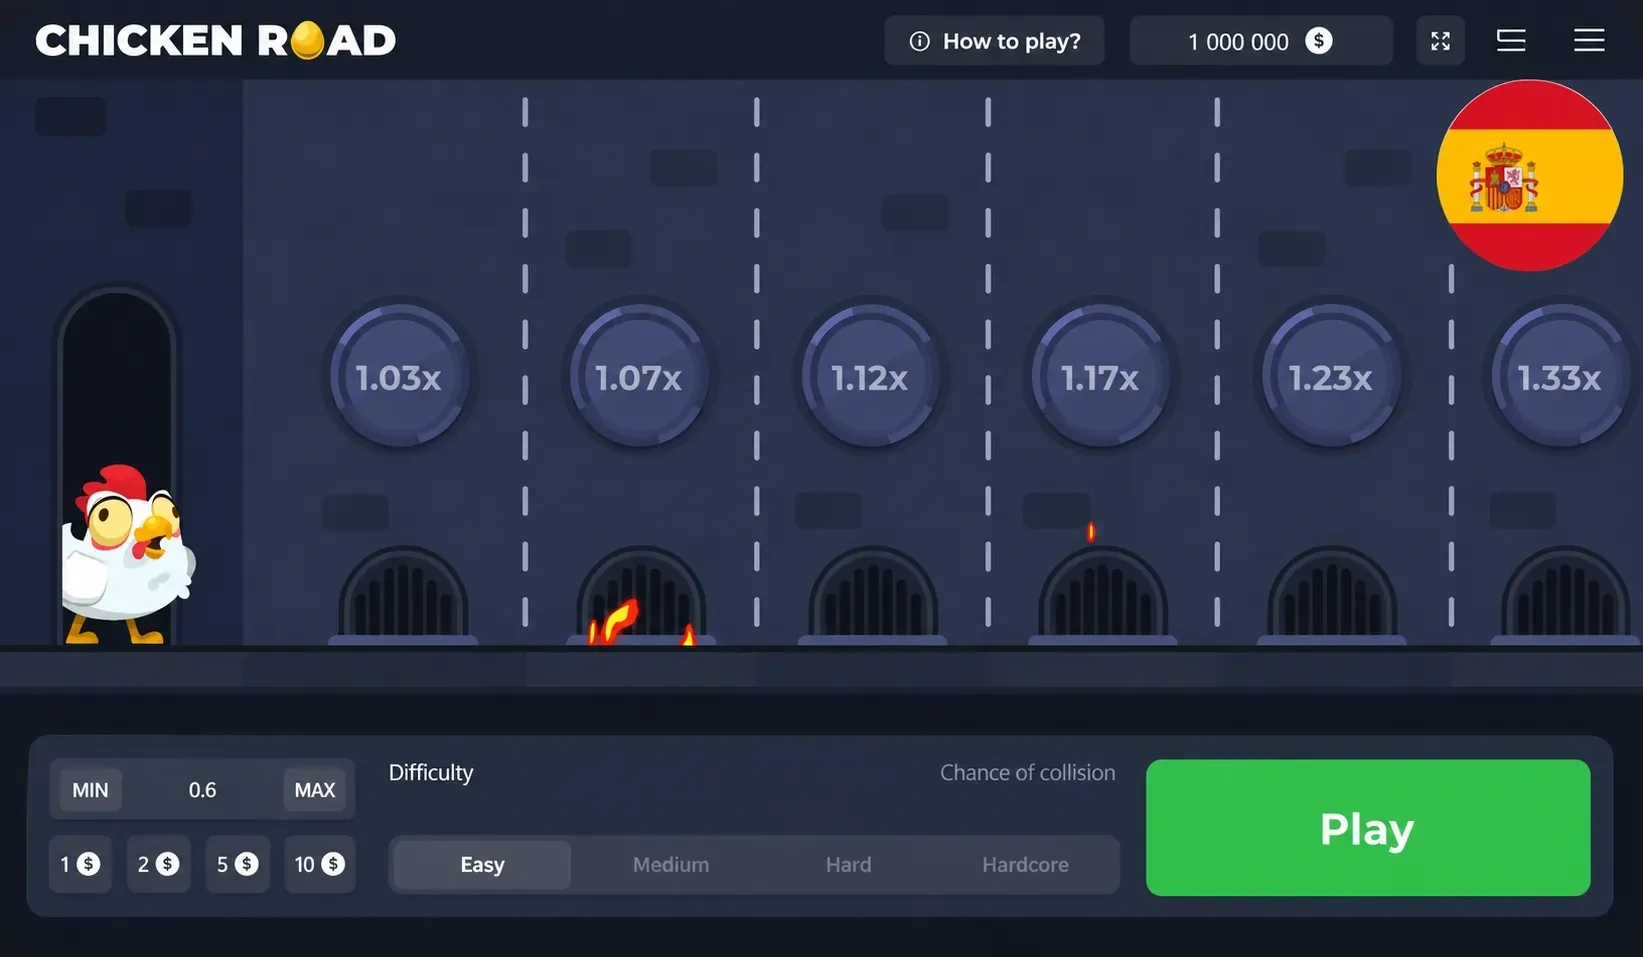Select the 1.17x multiplier coin
The image size is (1643, 957).
point(1100,376)
